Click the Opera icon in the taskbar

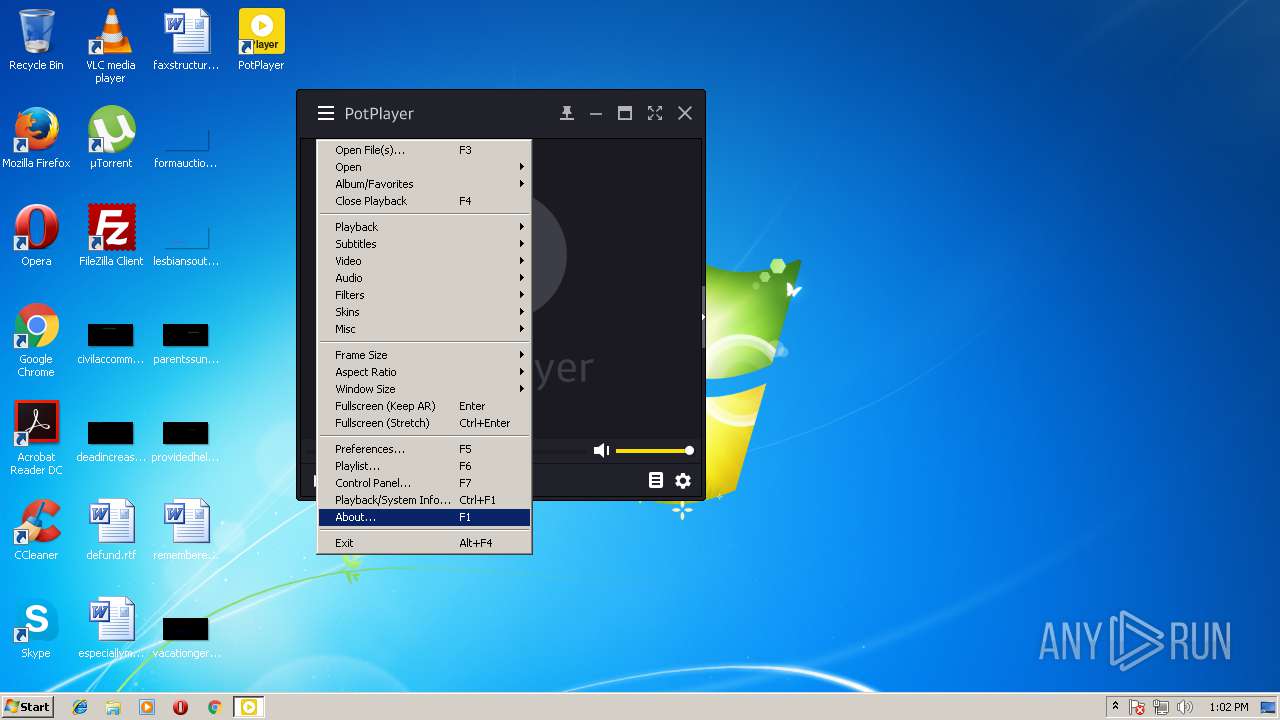tap(180, 707)
